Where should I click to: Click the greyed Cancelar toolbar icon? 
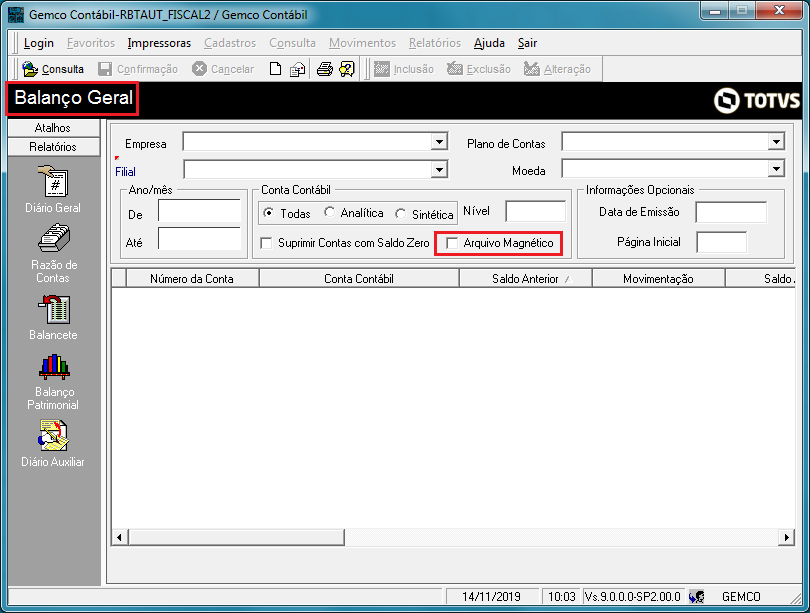pyautogui.click(x=199, y=69)
